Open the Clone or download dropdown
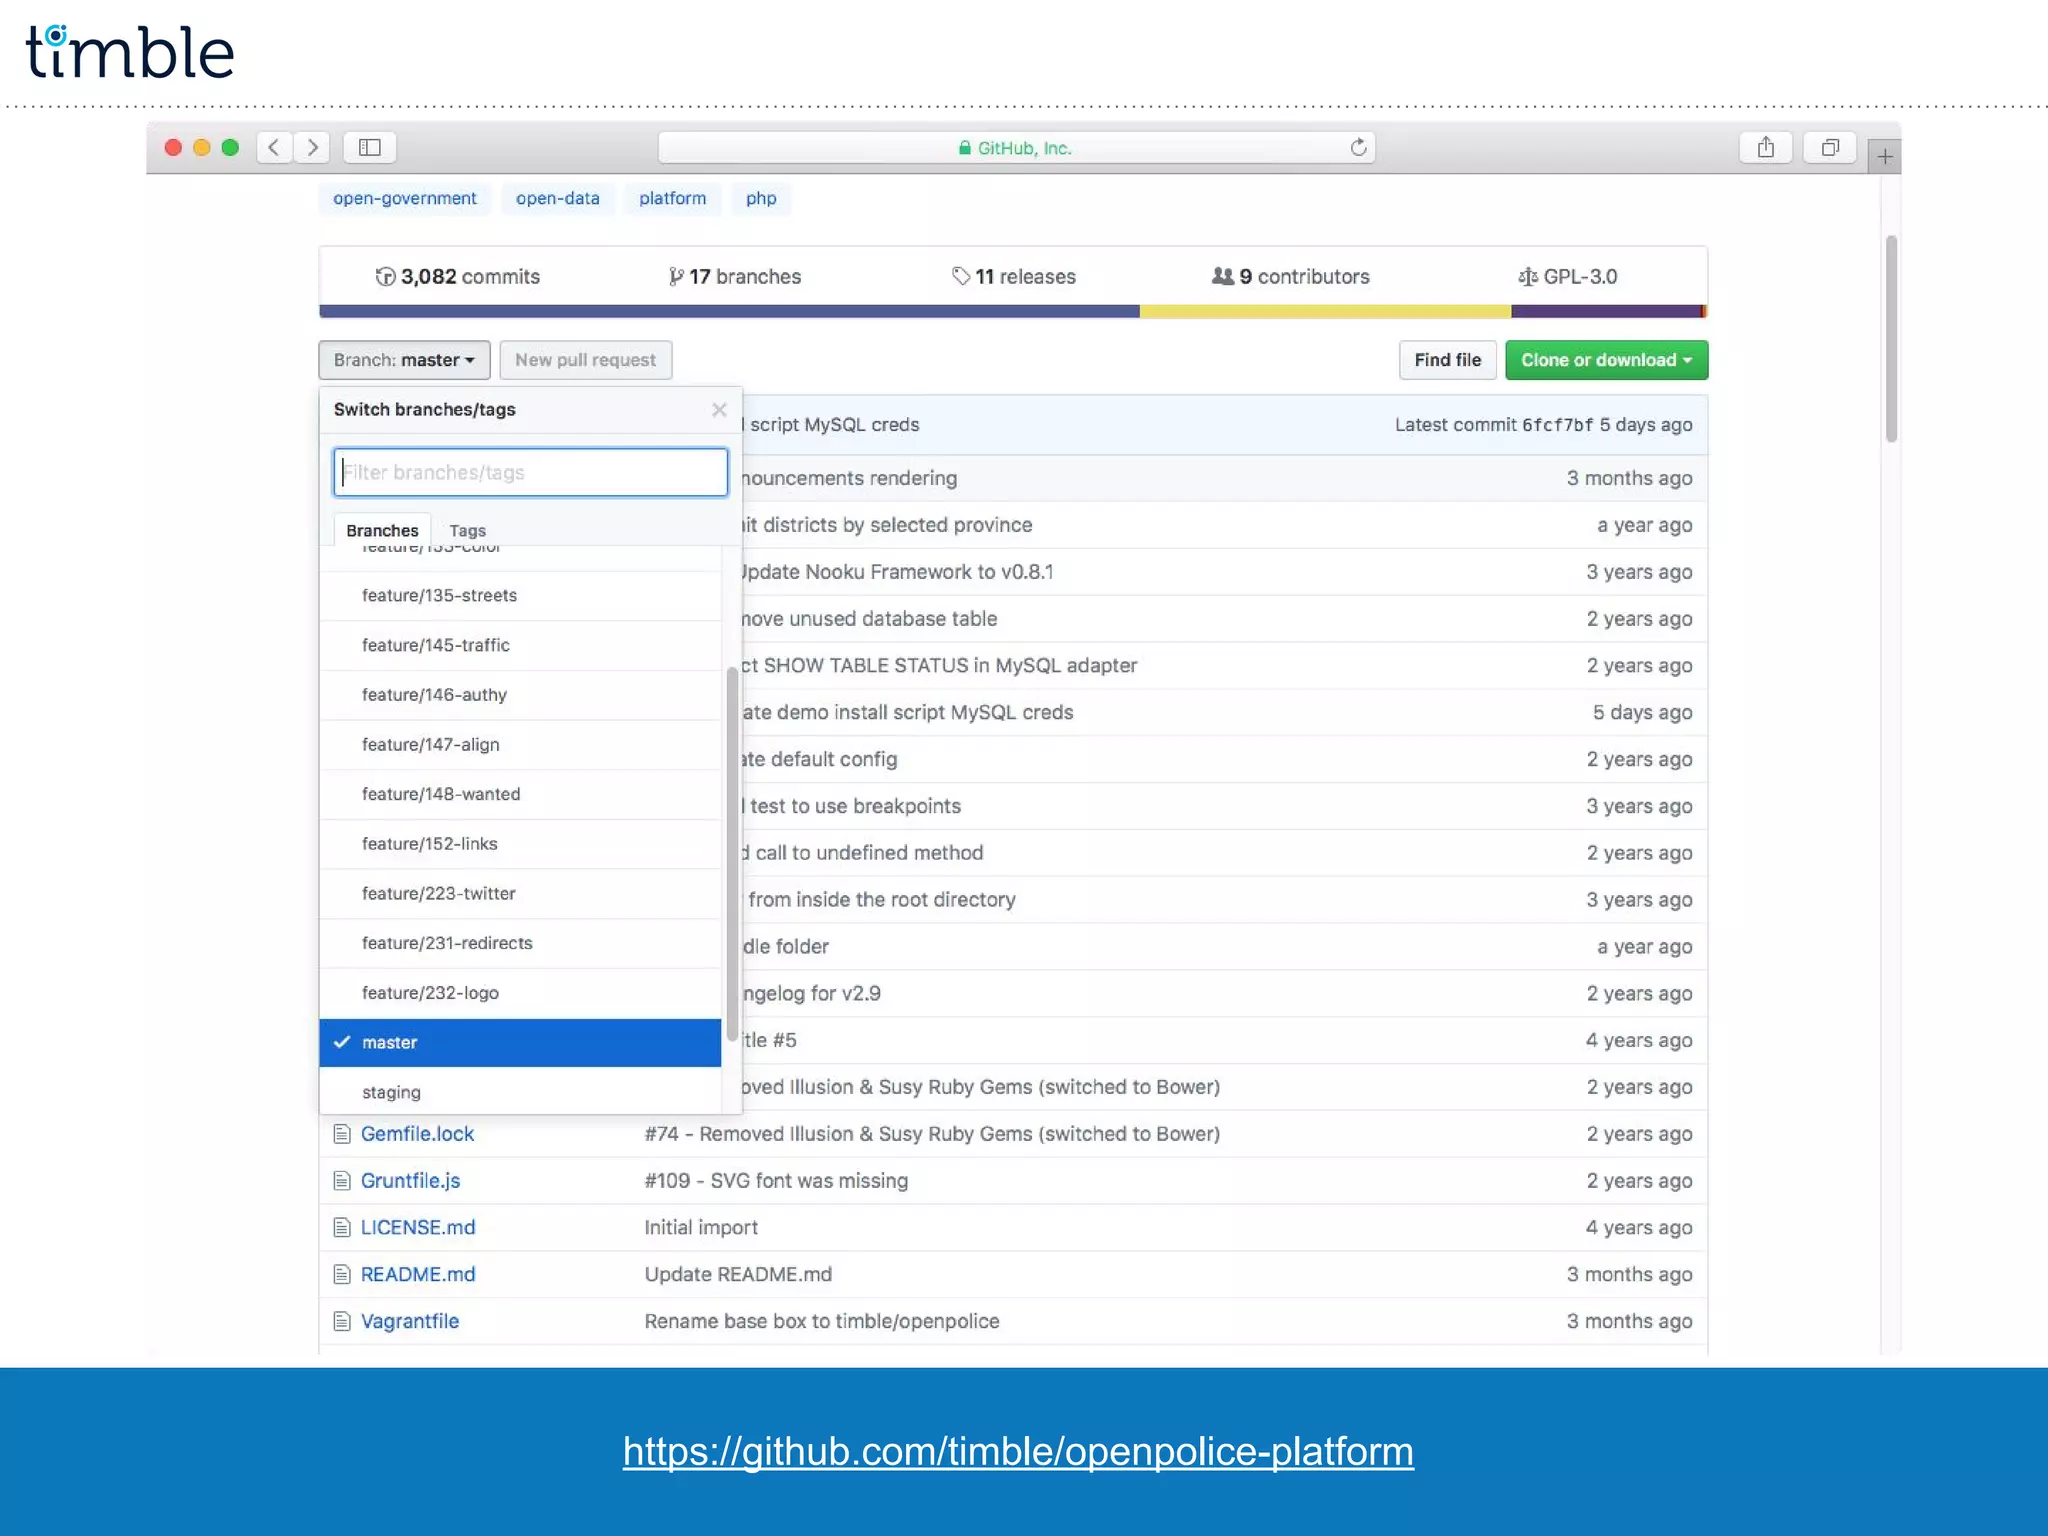Image resolution: width=2048 pixels, height=1536 pixels. click(1606, 360)
